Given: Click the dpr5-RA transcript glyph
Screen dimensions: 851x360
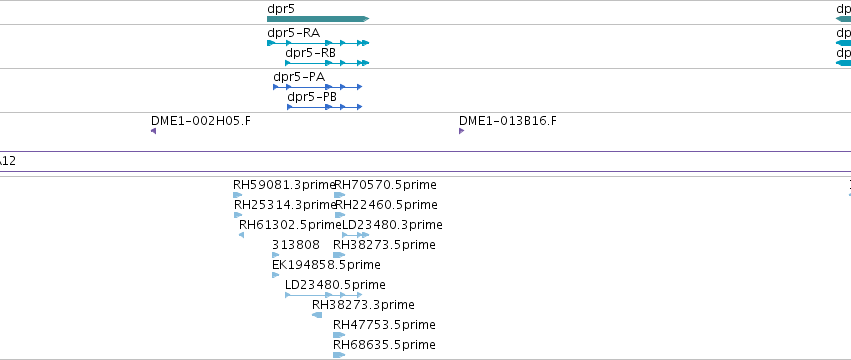Looking at the screenshot, I should tap(318, 43).
